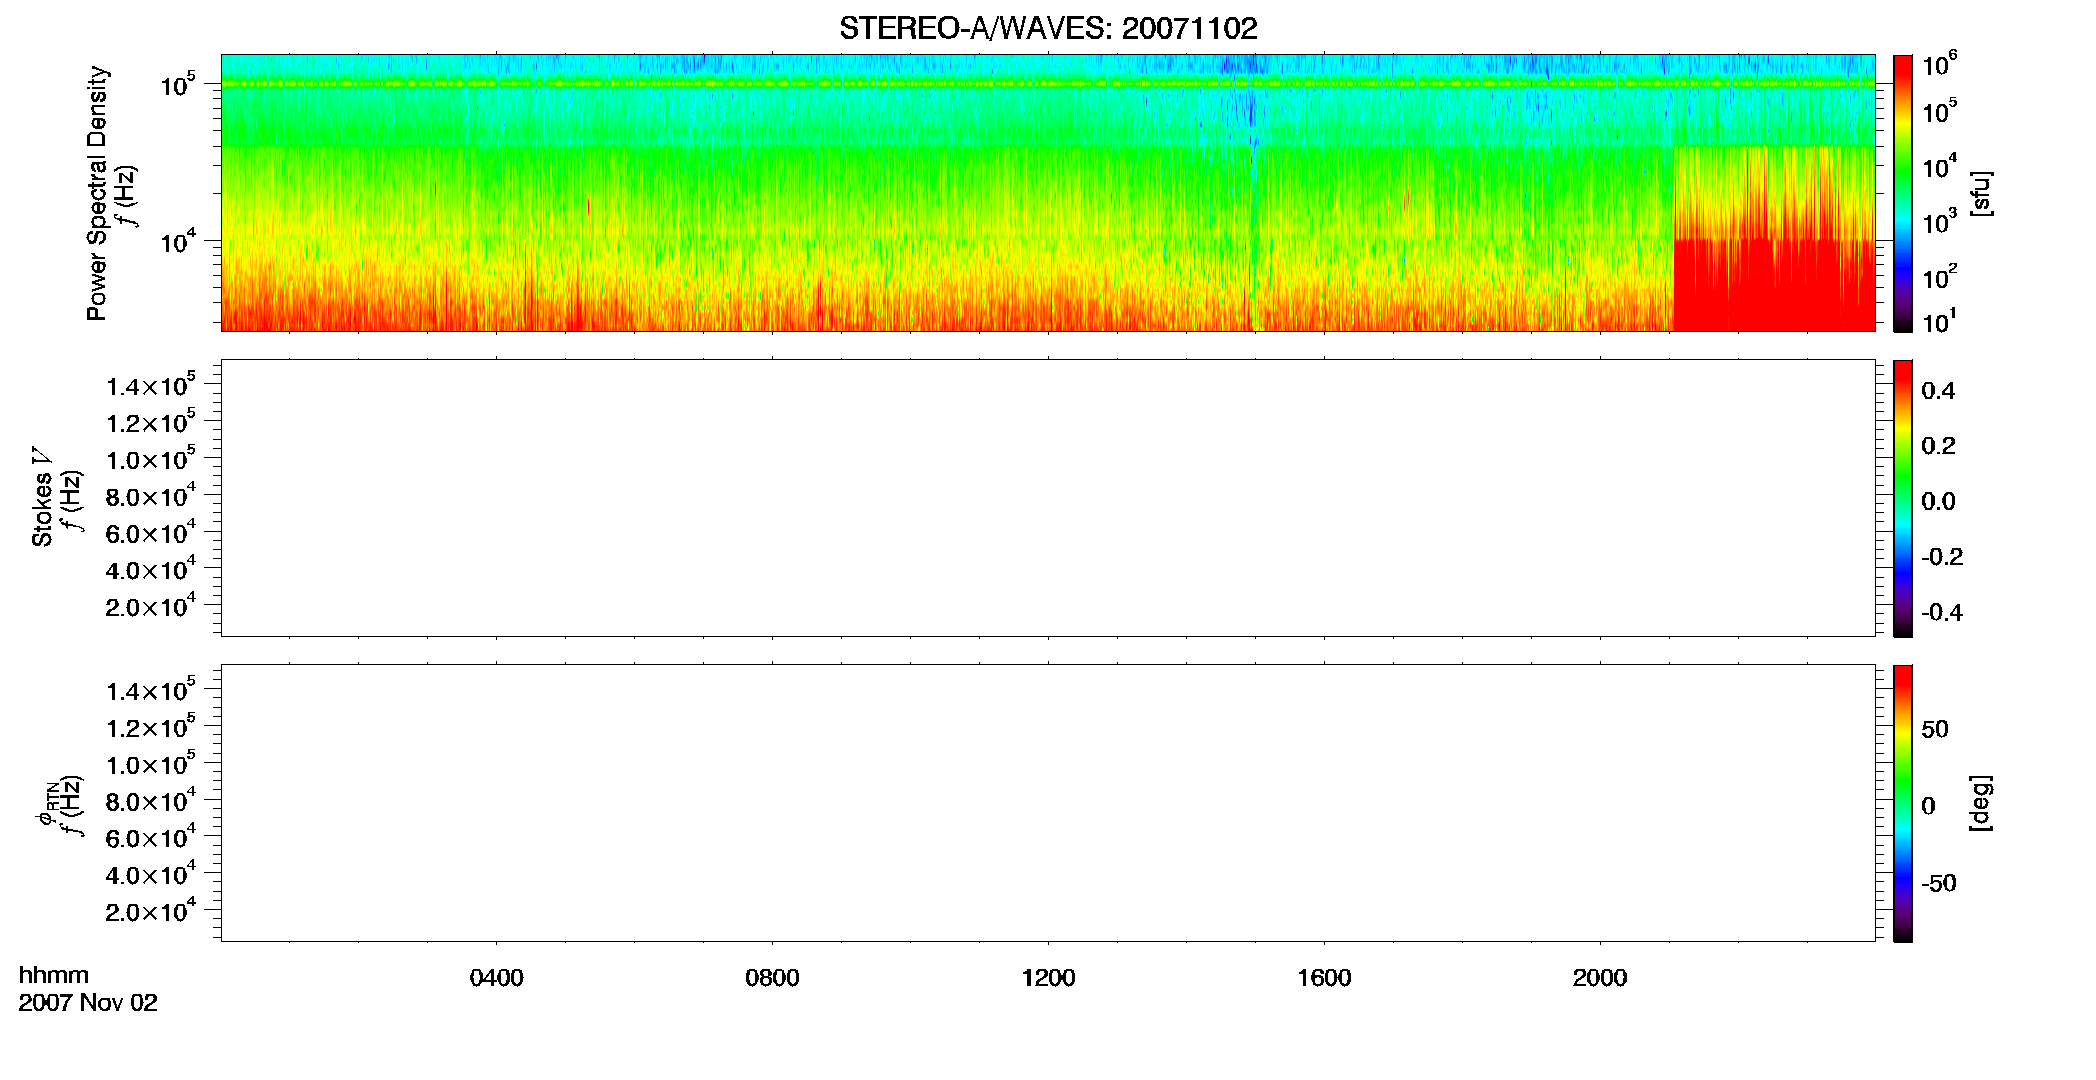Image resolution: width=2096 pixels, height=1080 pixels.
Task: Select the 1200 time axis label
Action: (x=1048, y=978)
